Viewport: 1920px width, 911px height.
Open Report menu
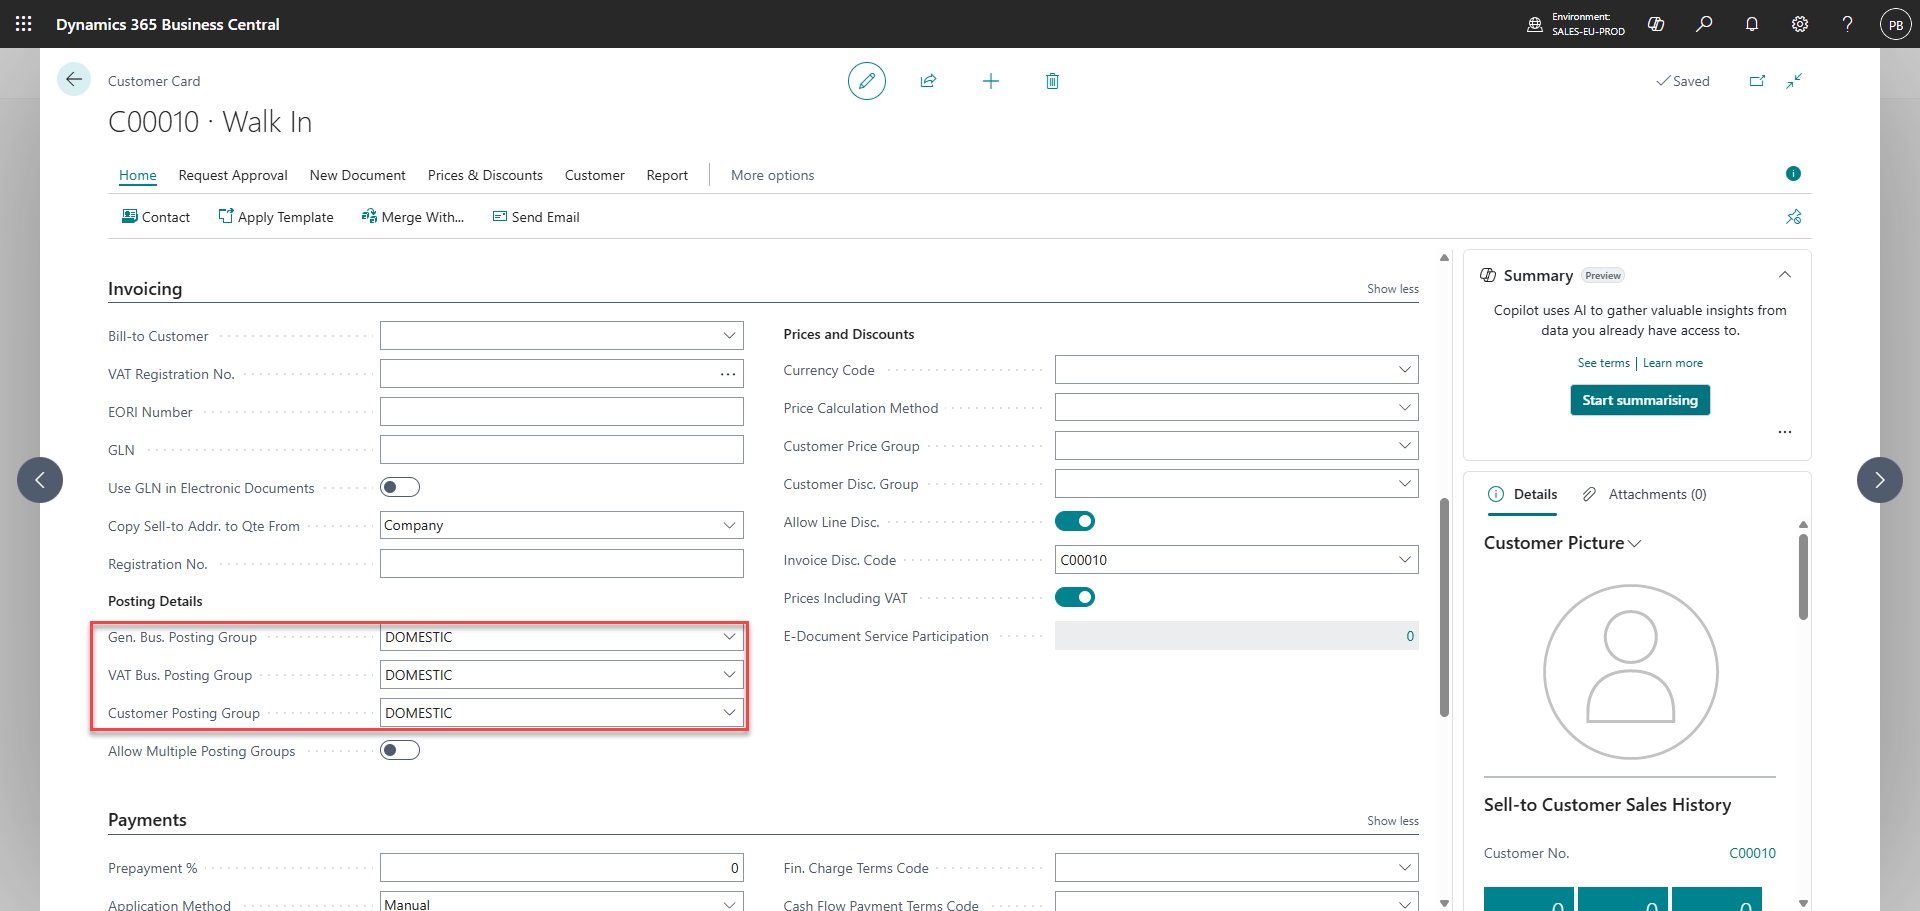667,175
